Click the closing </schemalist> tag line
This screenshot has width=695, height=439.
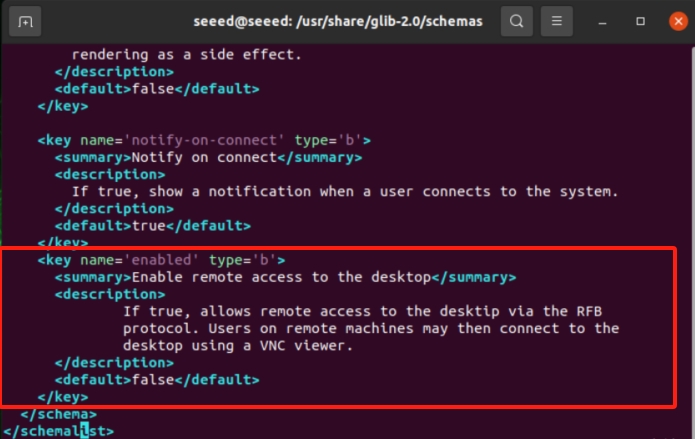point(59,431)
